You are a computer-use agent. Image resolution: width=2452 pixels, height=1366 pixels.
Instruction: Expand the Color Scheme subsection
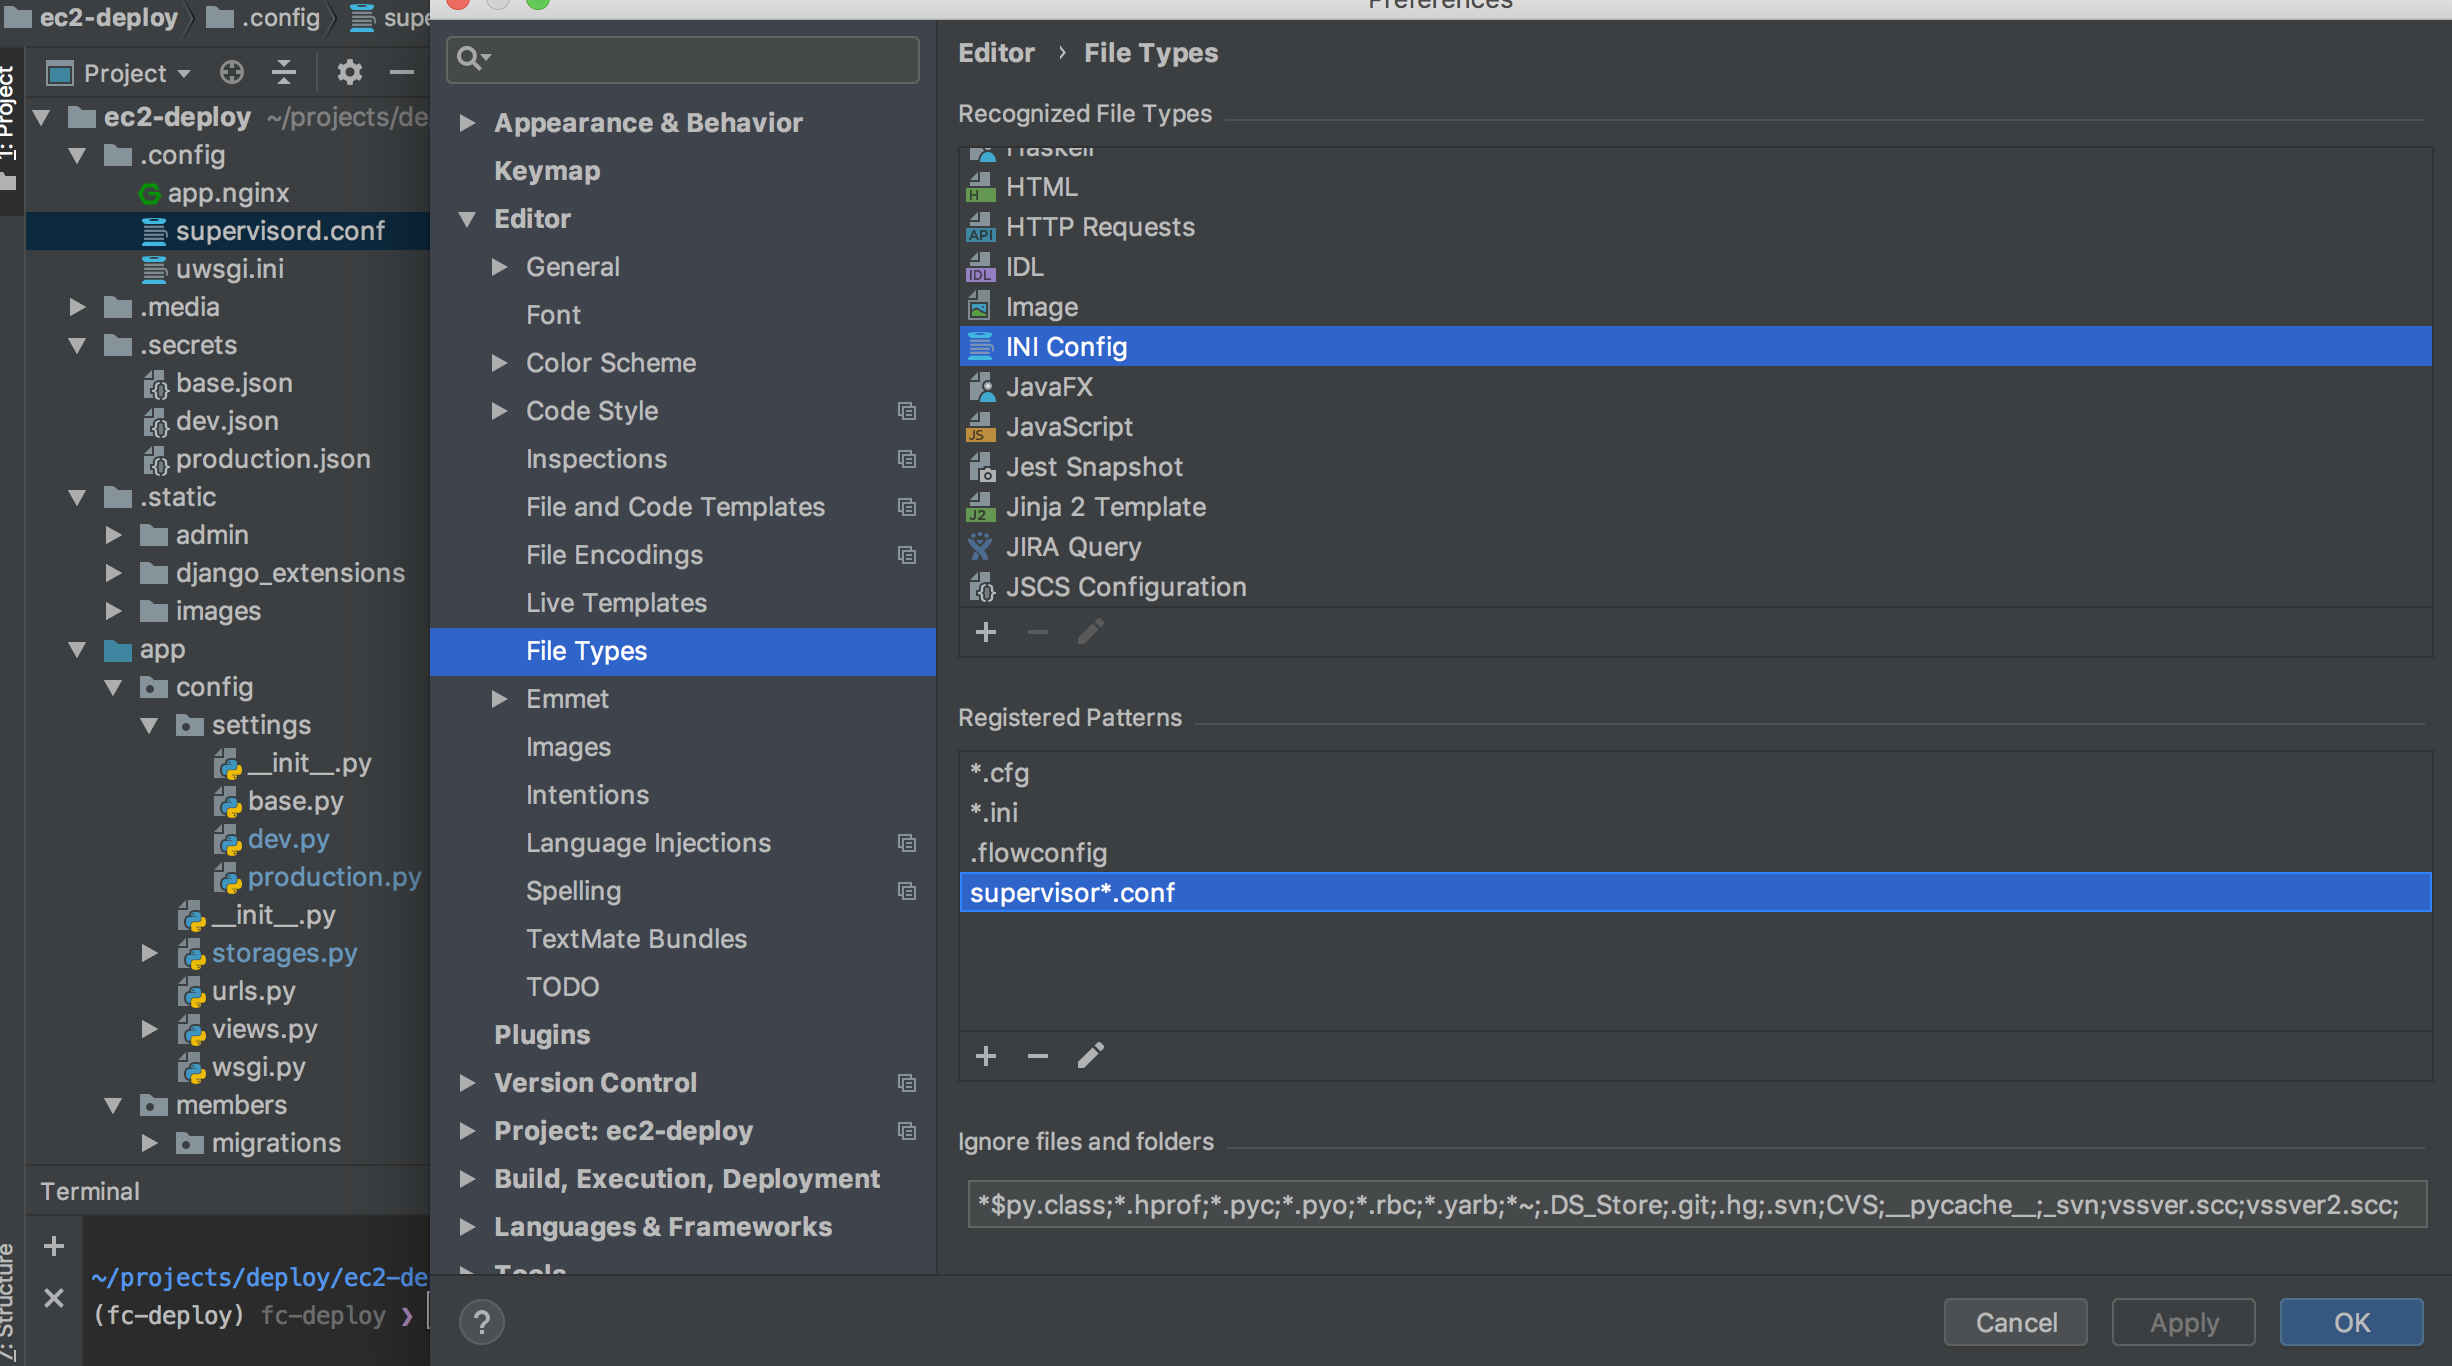[499, 363]
